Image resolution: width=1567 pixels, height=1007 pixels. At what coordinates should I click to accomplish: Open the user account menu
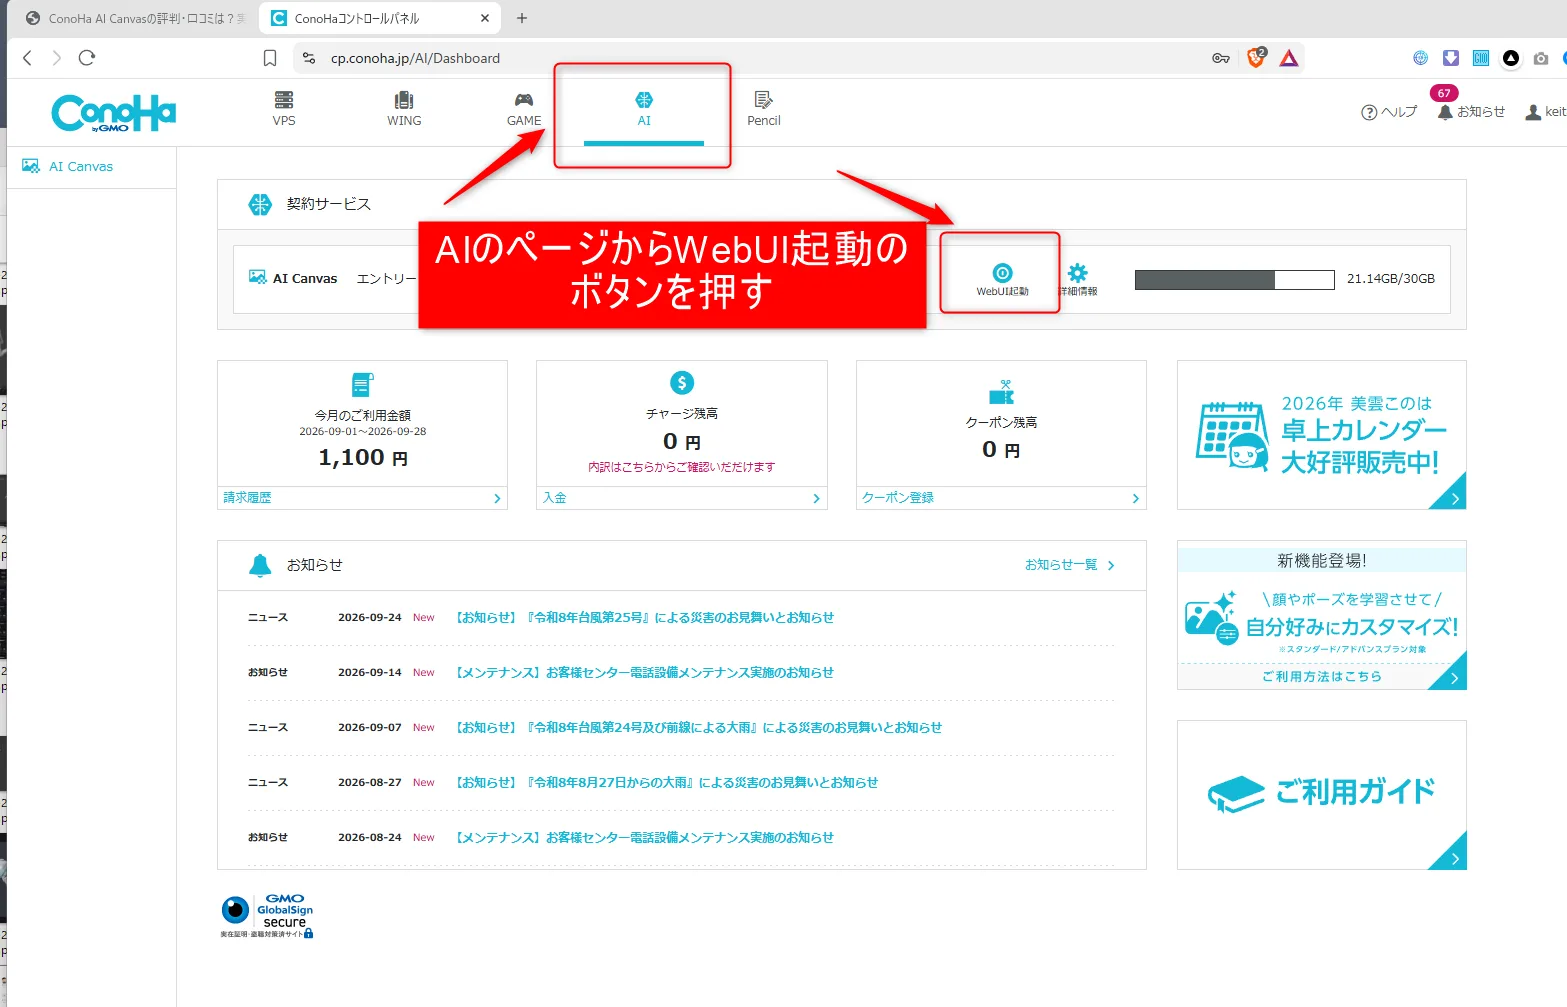tap(1546, 112)
